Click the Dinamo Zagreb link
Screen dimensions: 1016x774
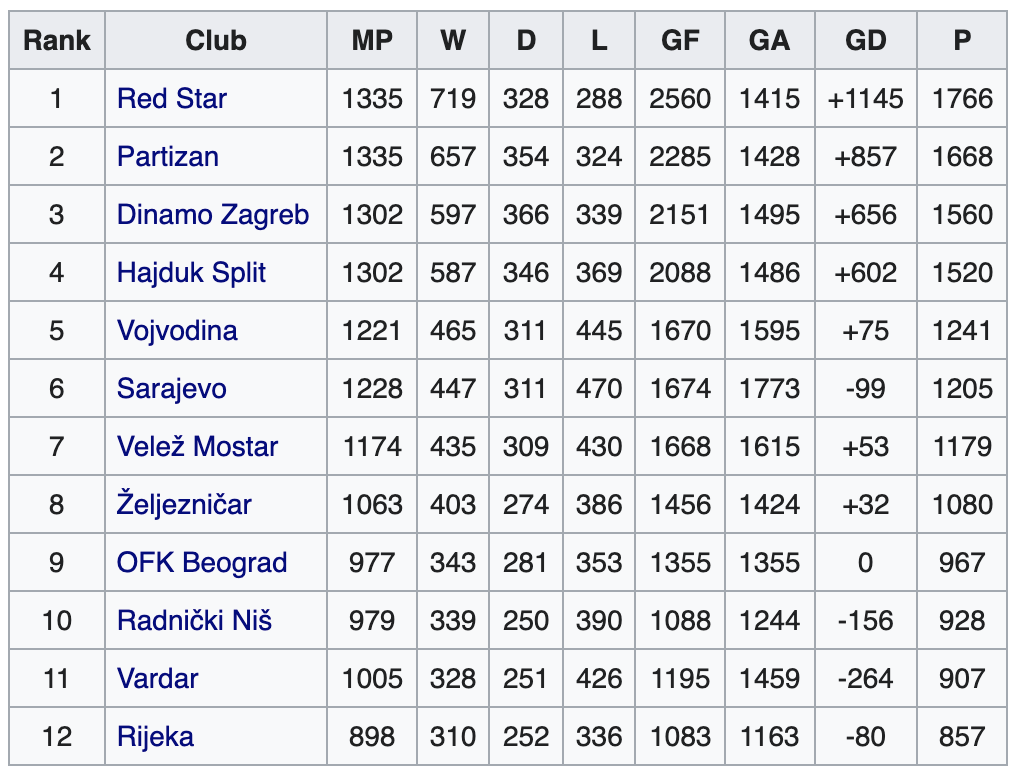(x=213, y=215)
